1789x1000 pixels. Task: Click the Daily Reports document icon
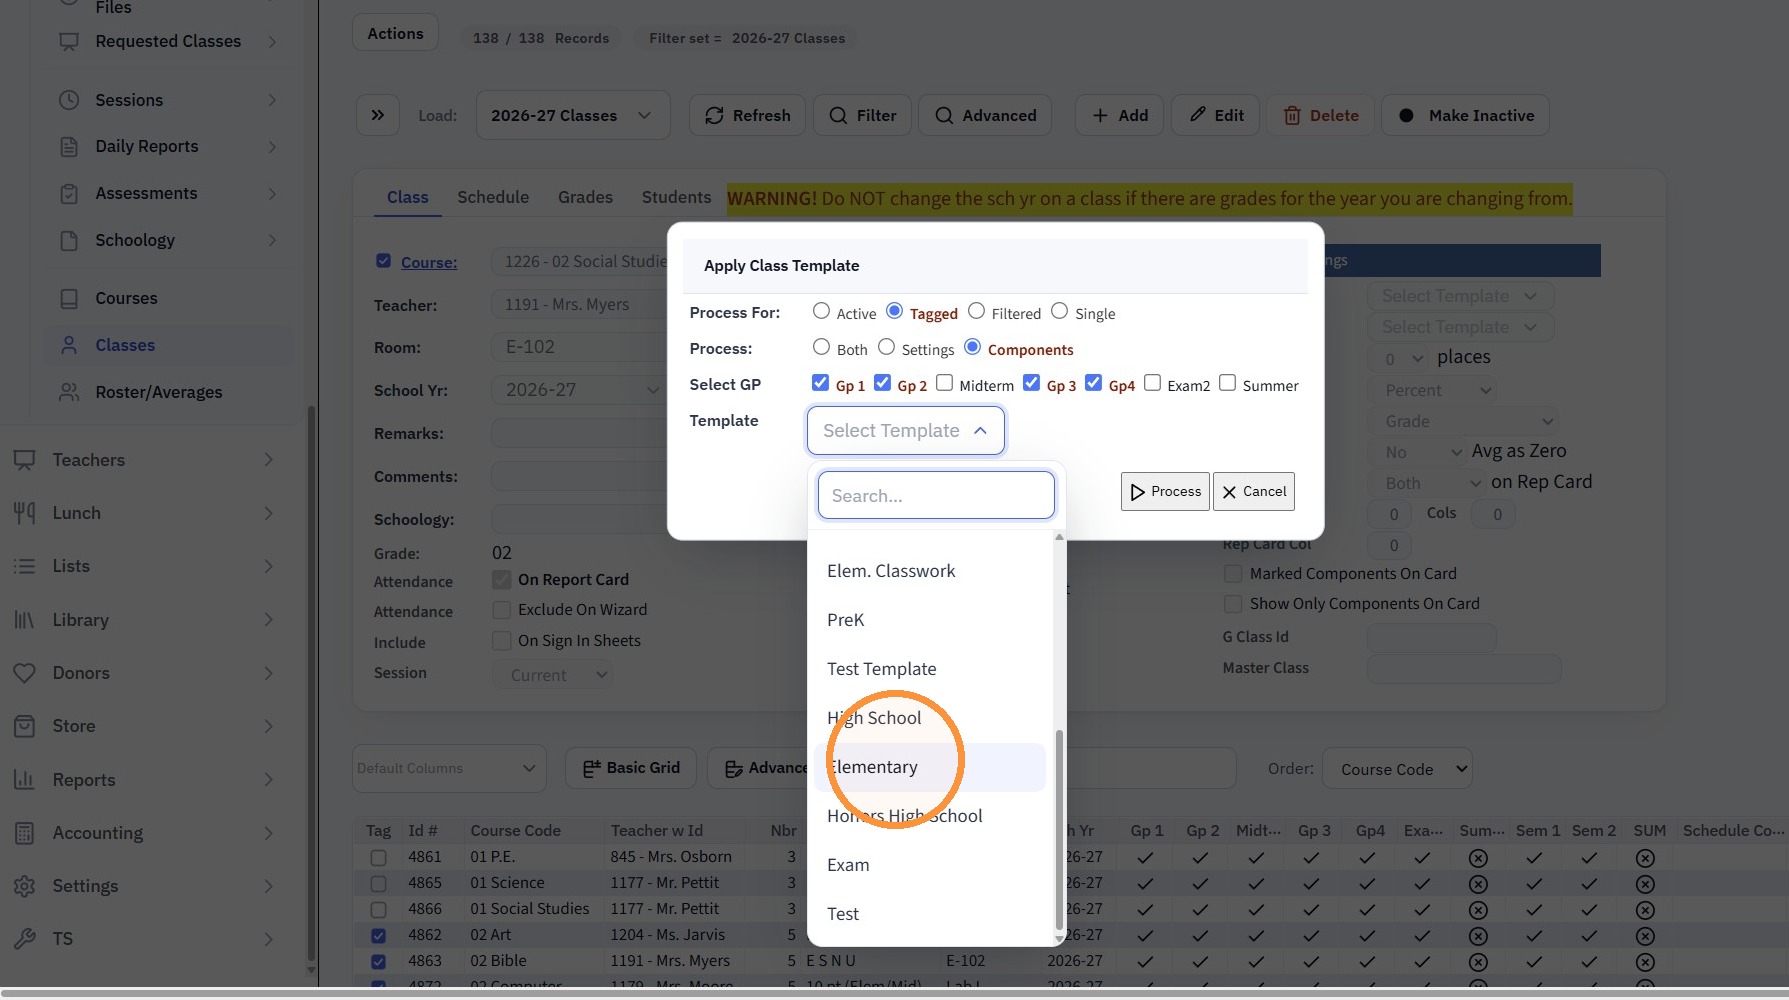point(69,147)
